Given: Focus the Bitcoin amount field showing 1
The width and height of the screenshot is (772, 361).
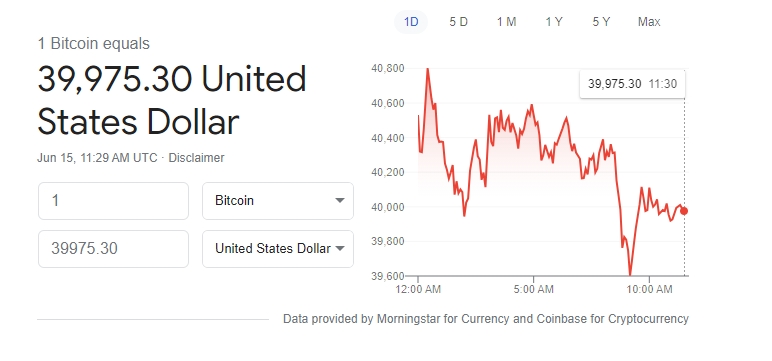Looking at the screenshot, I should point(113,201).
